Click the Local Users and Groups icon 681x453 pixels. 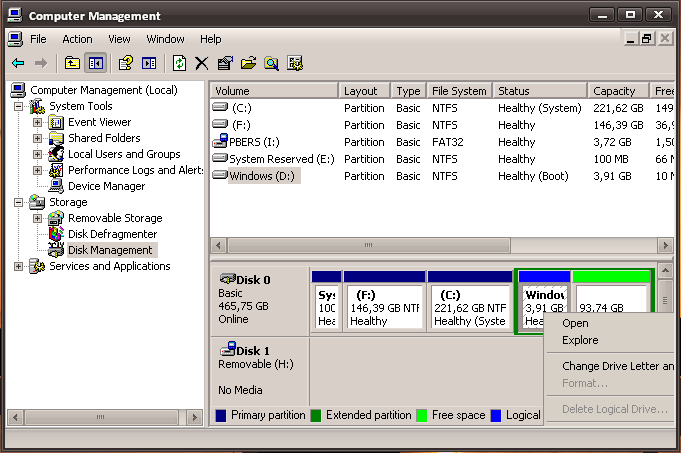(x=56, y=154)
